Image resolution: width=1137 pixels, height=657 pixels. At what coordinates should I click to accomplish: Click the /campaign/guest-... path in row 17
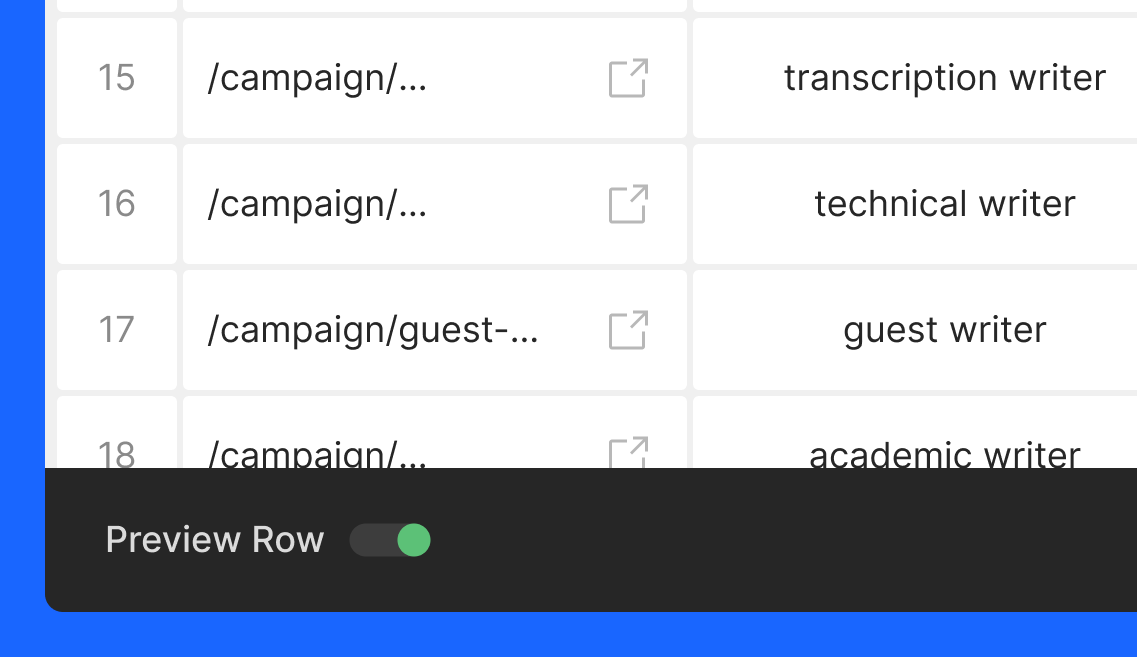click(x=373, y=331)
